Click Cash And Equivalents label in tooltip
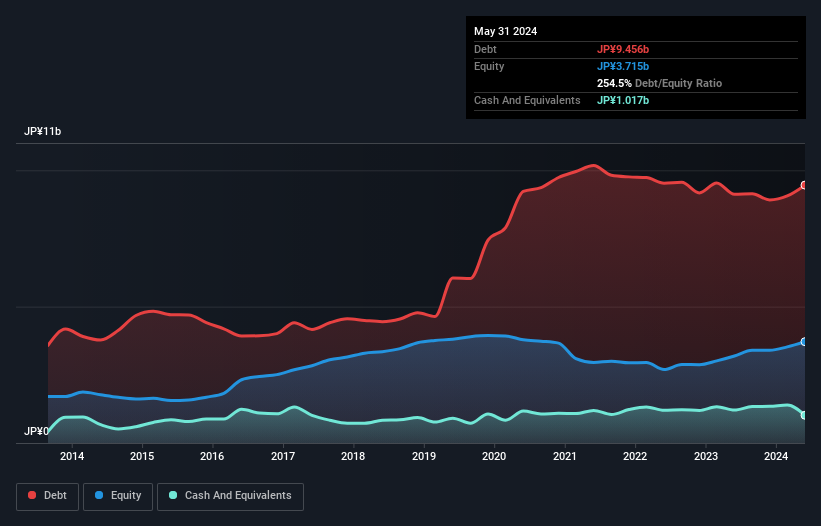821x526 pixels. click(x=527, y=100)
